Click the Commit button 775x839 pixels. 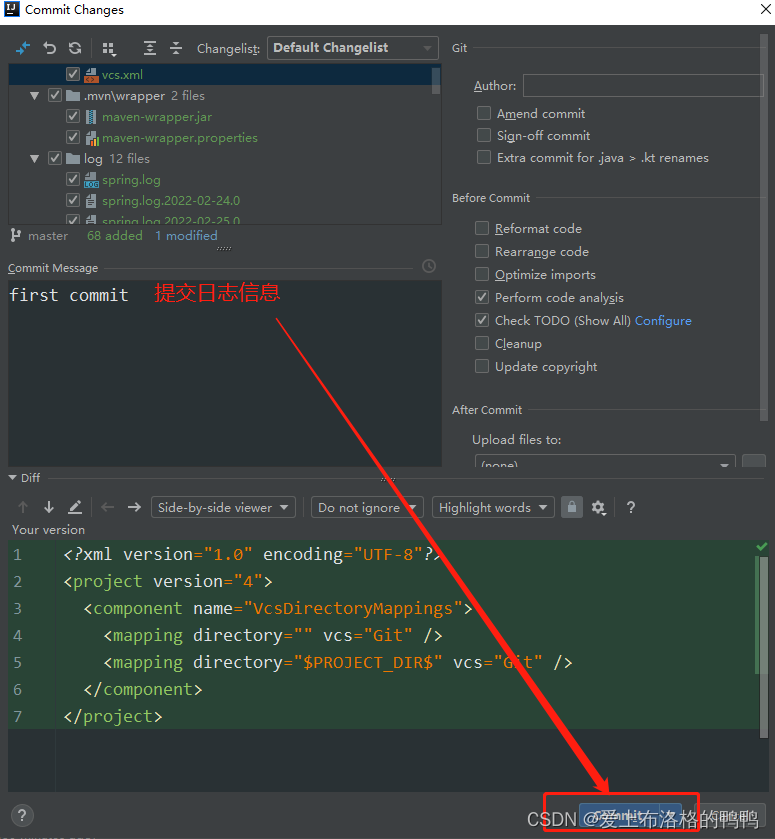tap(619, 815)
